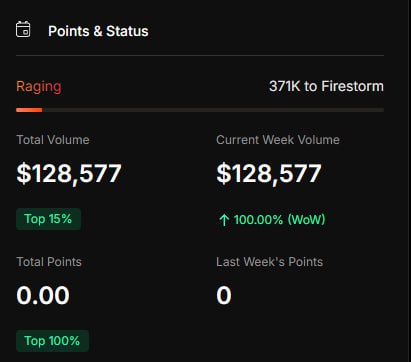Click the calendar icon beside Points & Status
411x362 pixels.
point(23,29)
